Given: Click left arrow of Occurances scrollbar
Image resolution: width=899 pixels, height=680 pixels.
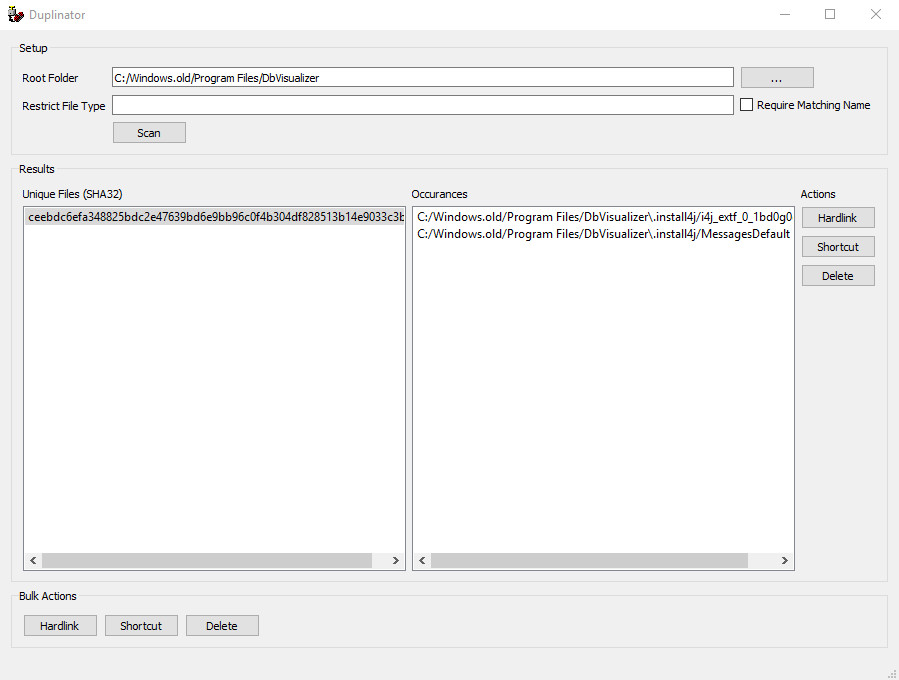Looking at the screenshot, I should (423, 560).
